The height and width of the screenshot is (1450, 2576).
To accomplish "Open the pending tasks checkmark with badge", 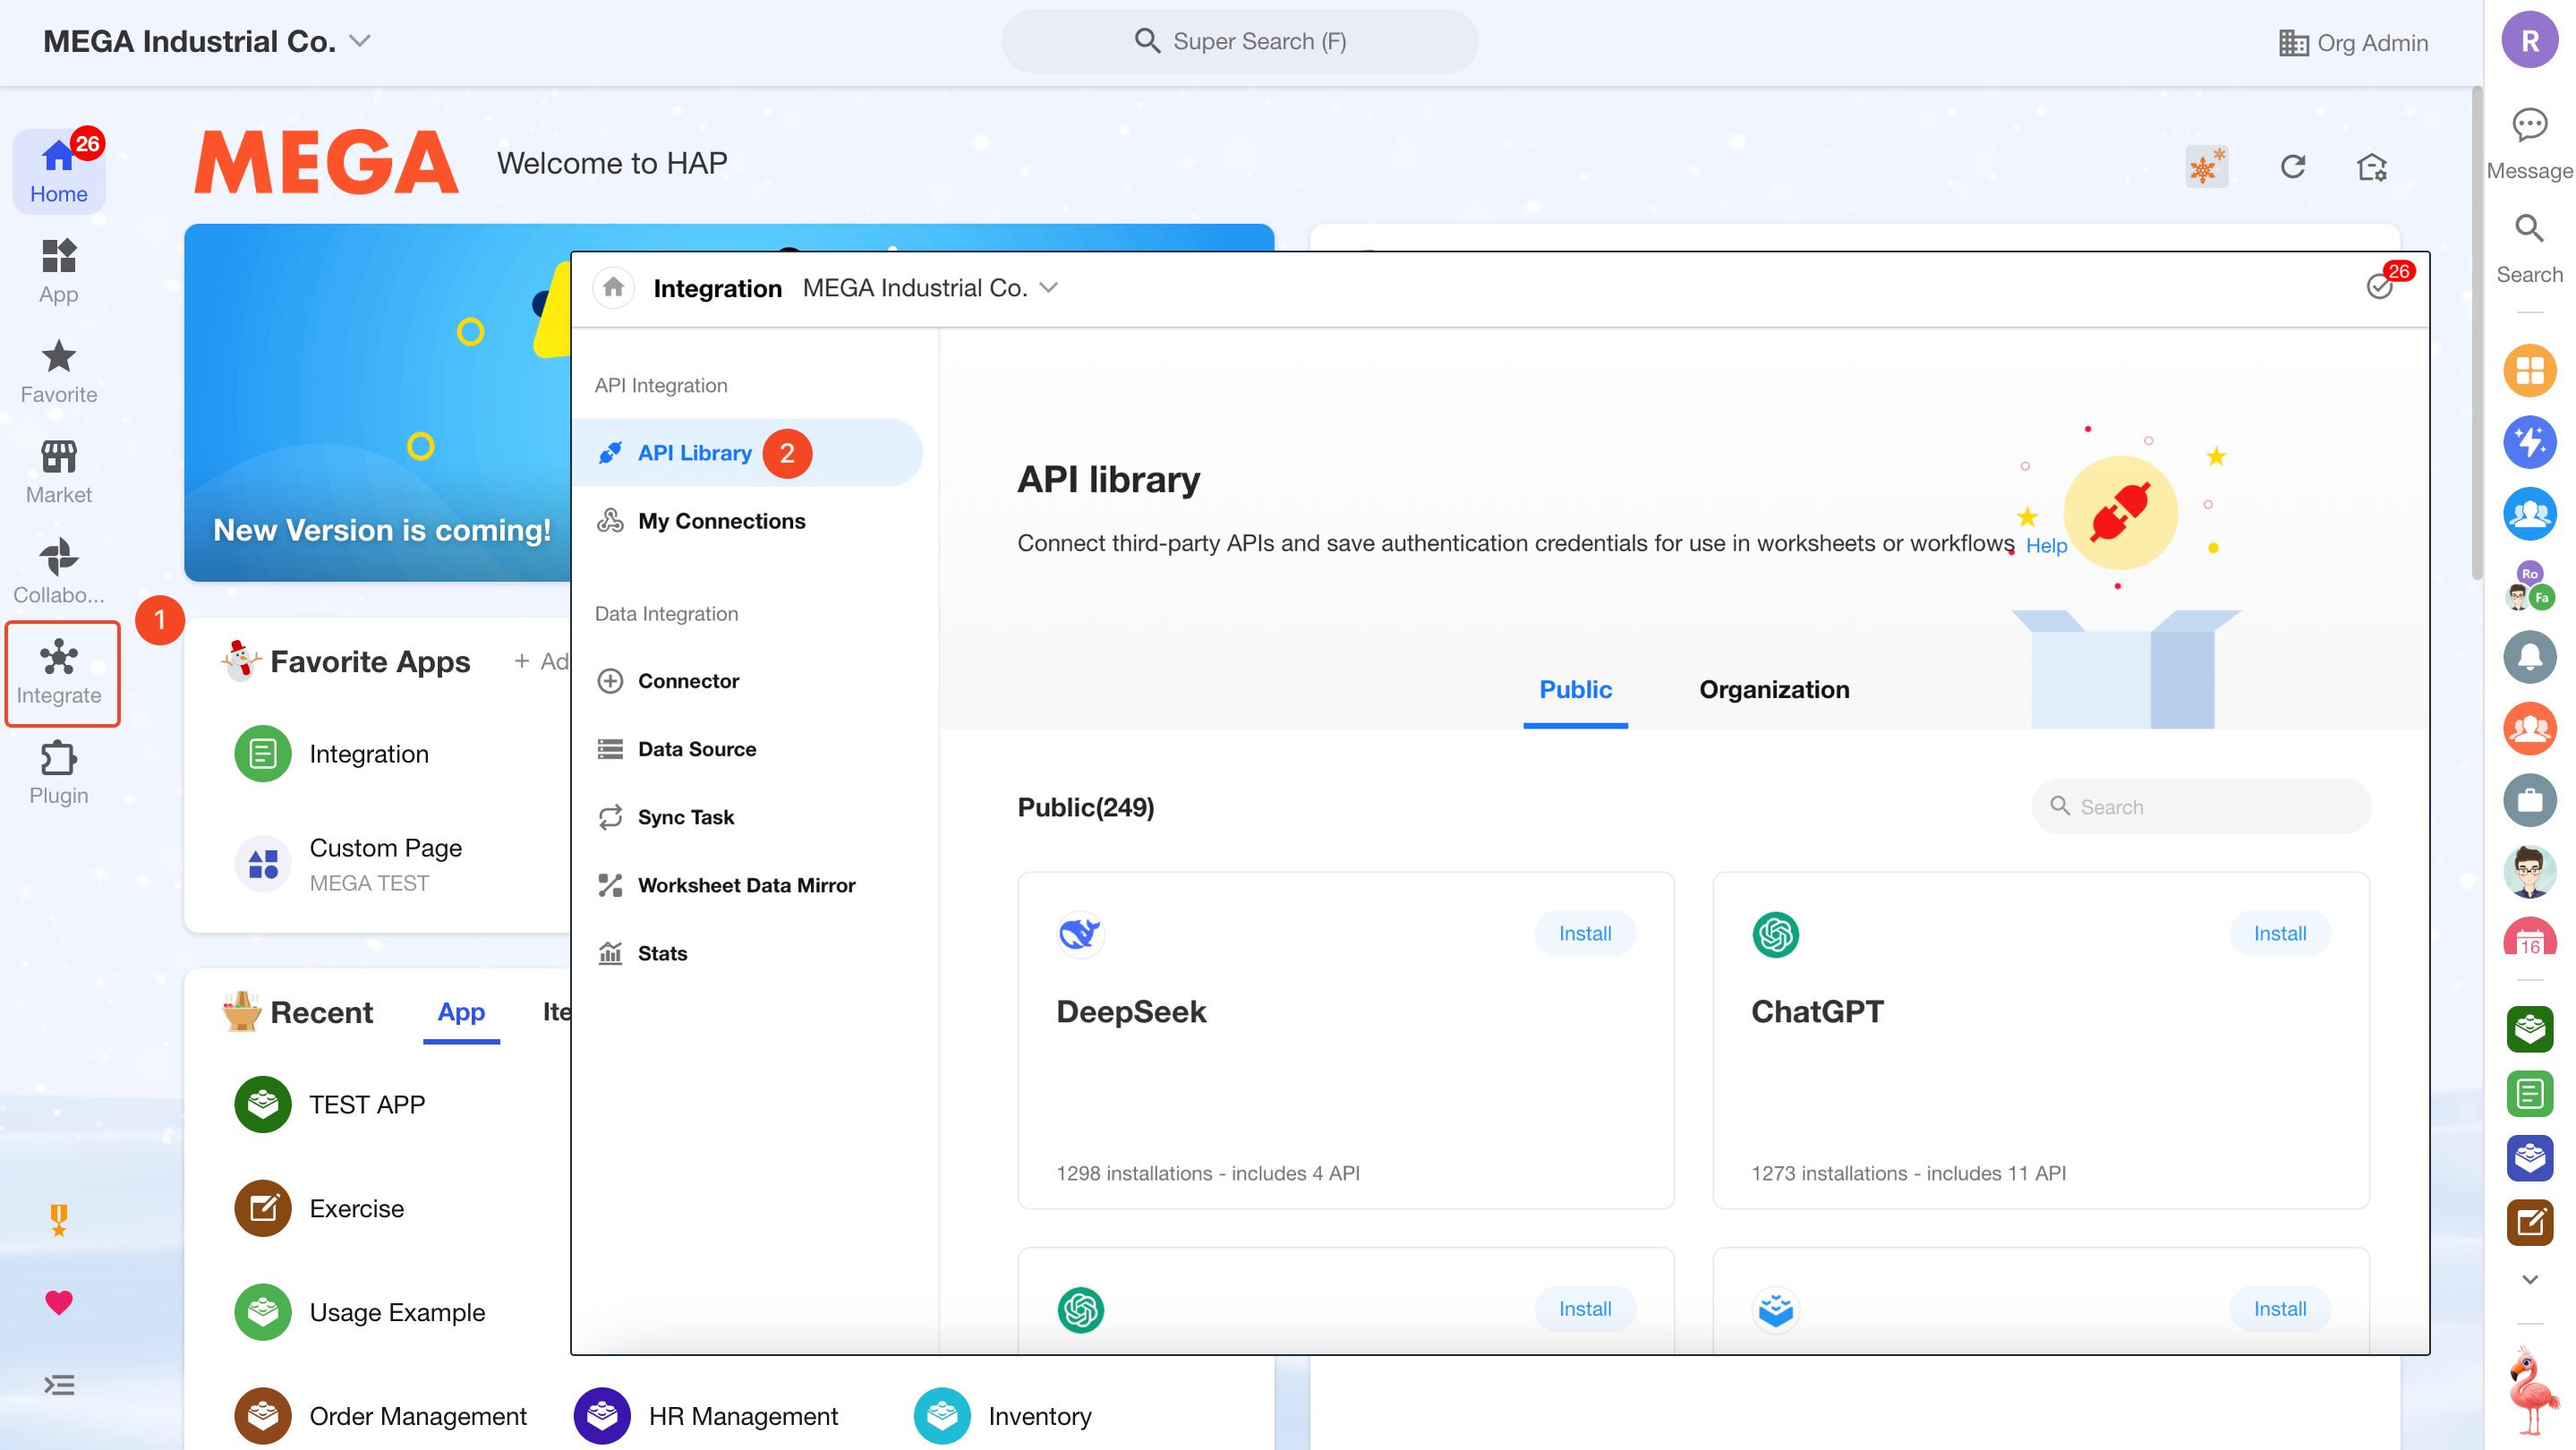I will 2380,287.
